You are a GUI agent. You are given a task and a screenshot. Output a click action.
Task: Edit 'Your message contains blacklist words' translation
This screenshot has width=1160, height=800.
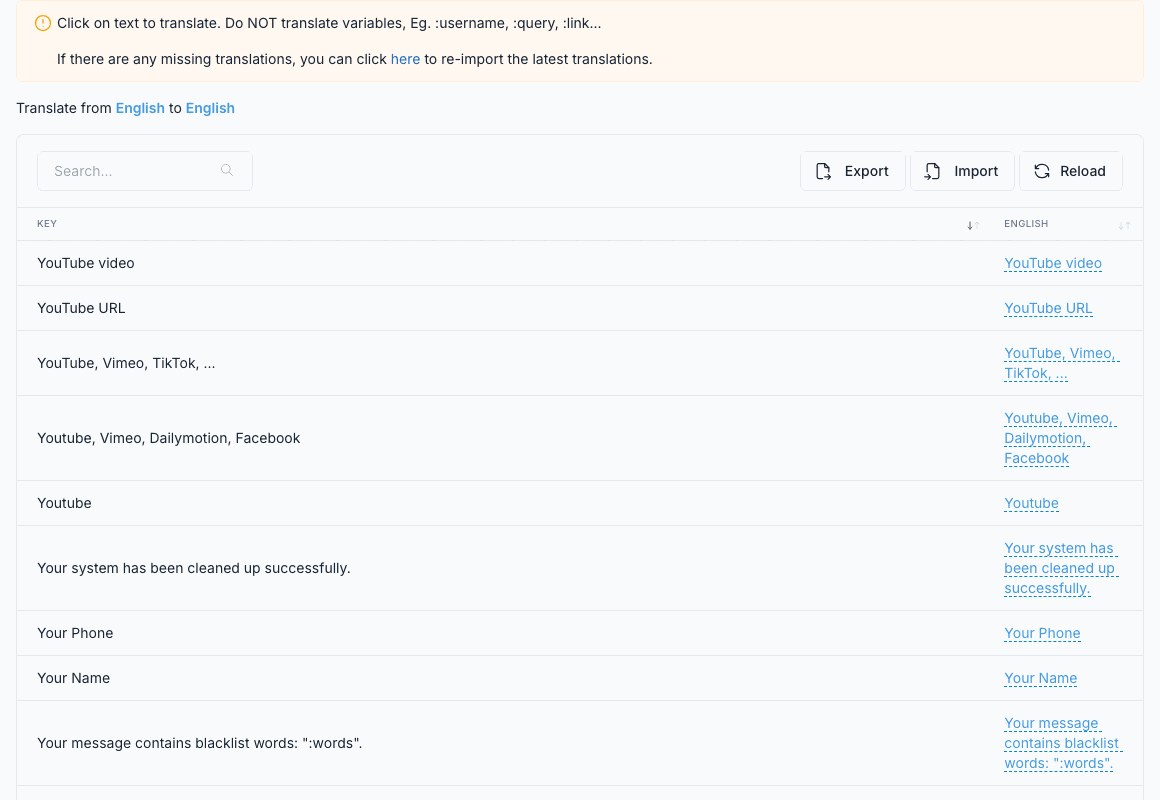1062,743
